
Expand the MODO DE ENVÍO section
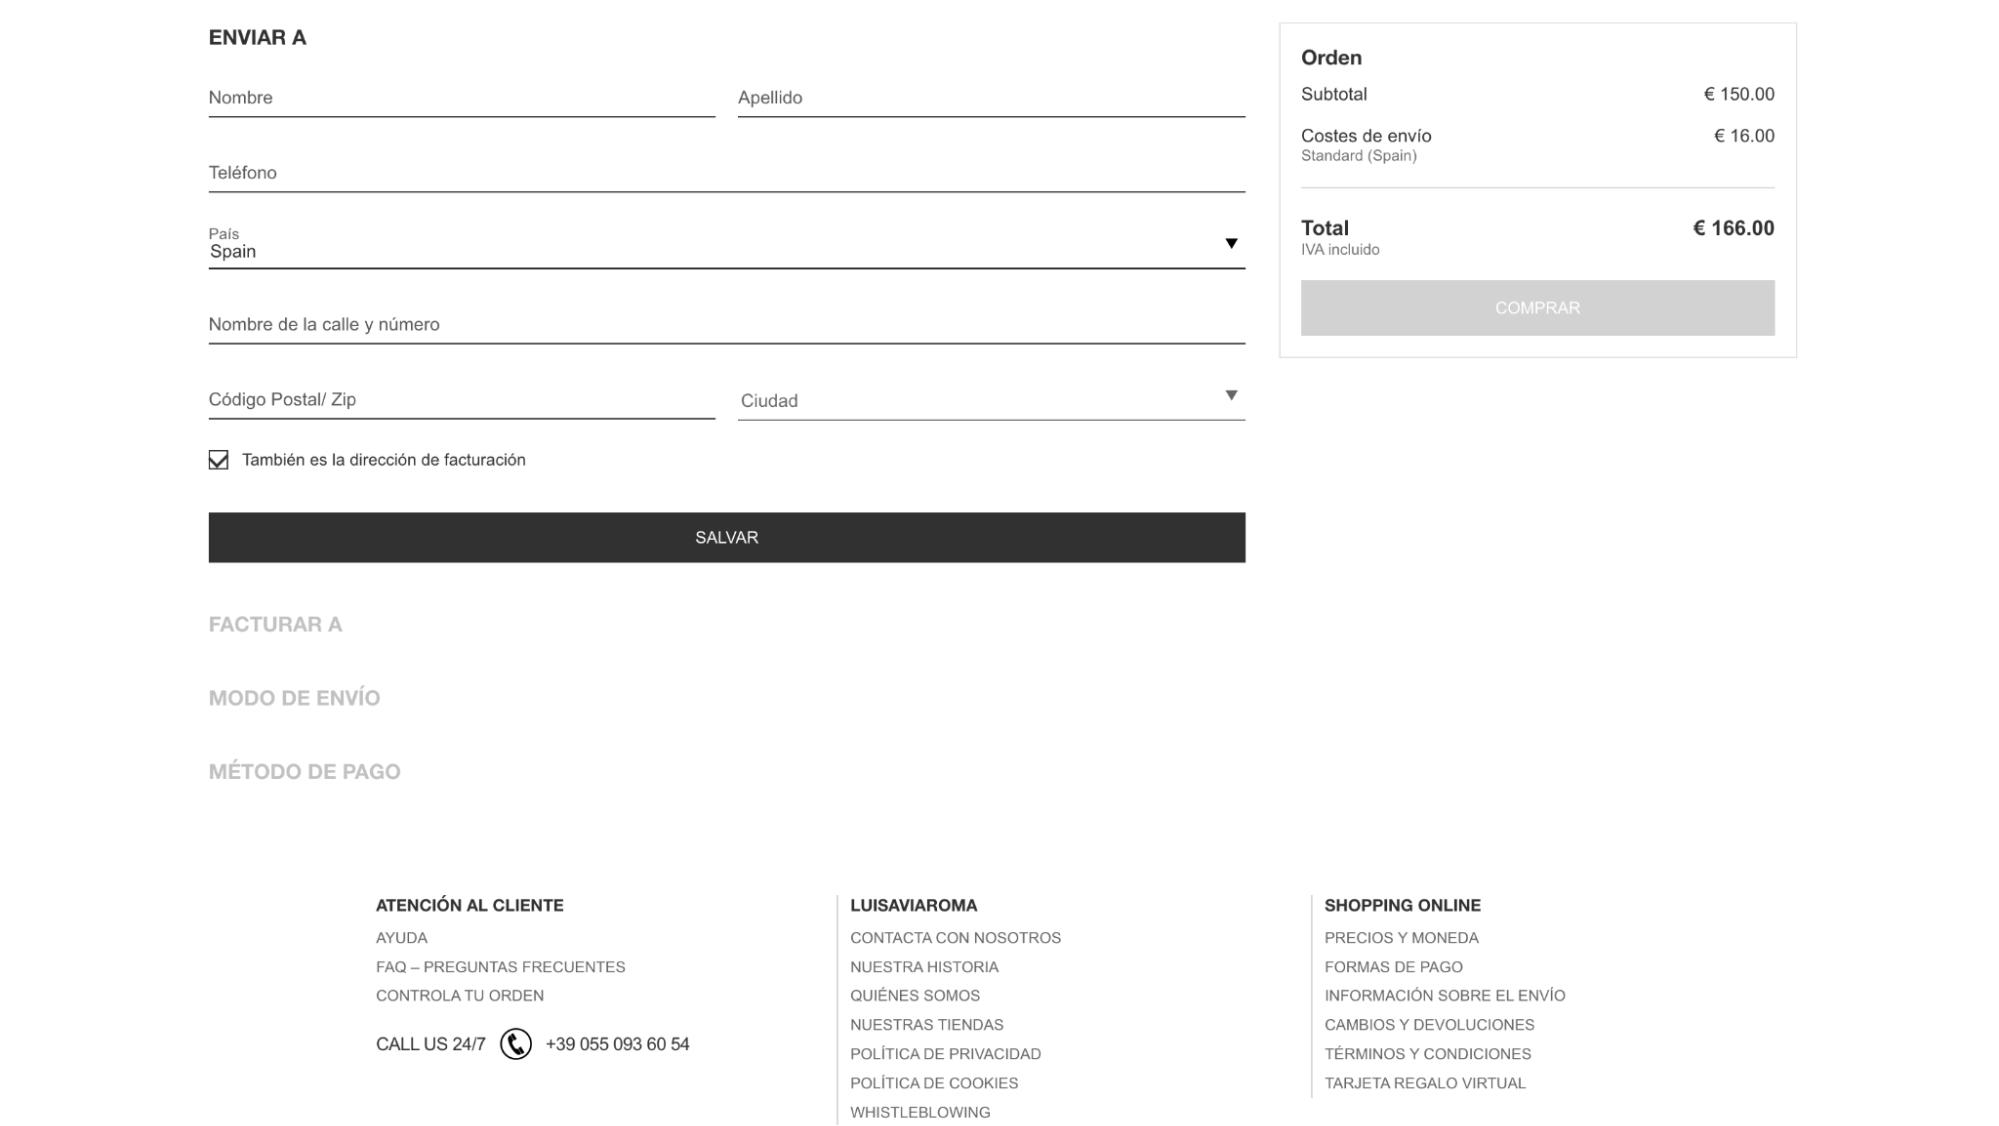tap(294, 698)
